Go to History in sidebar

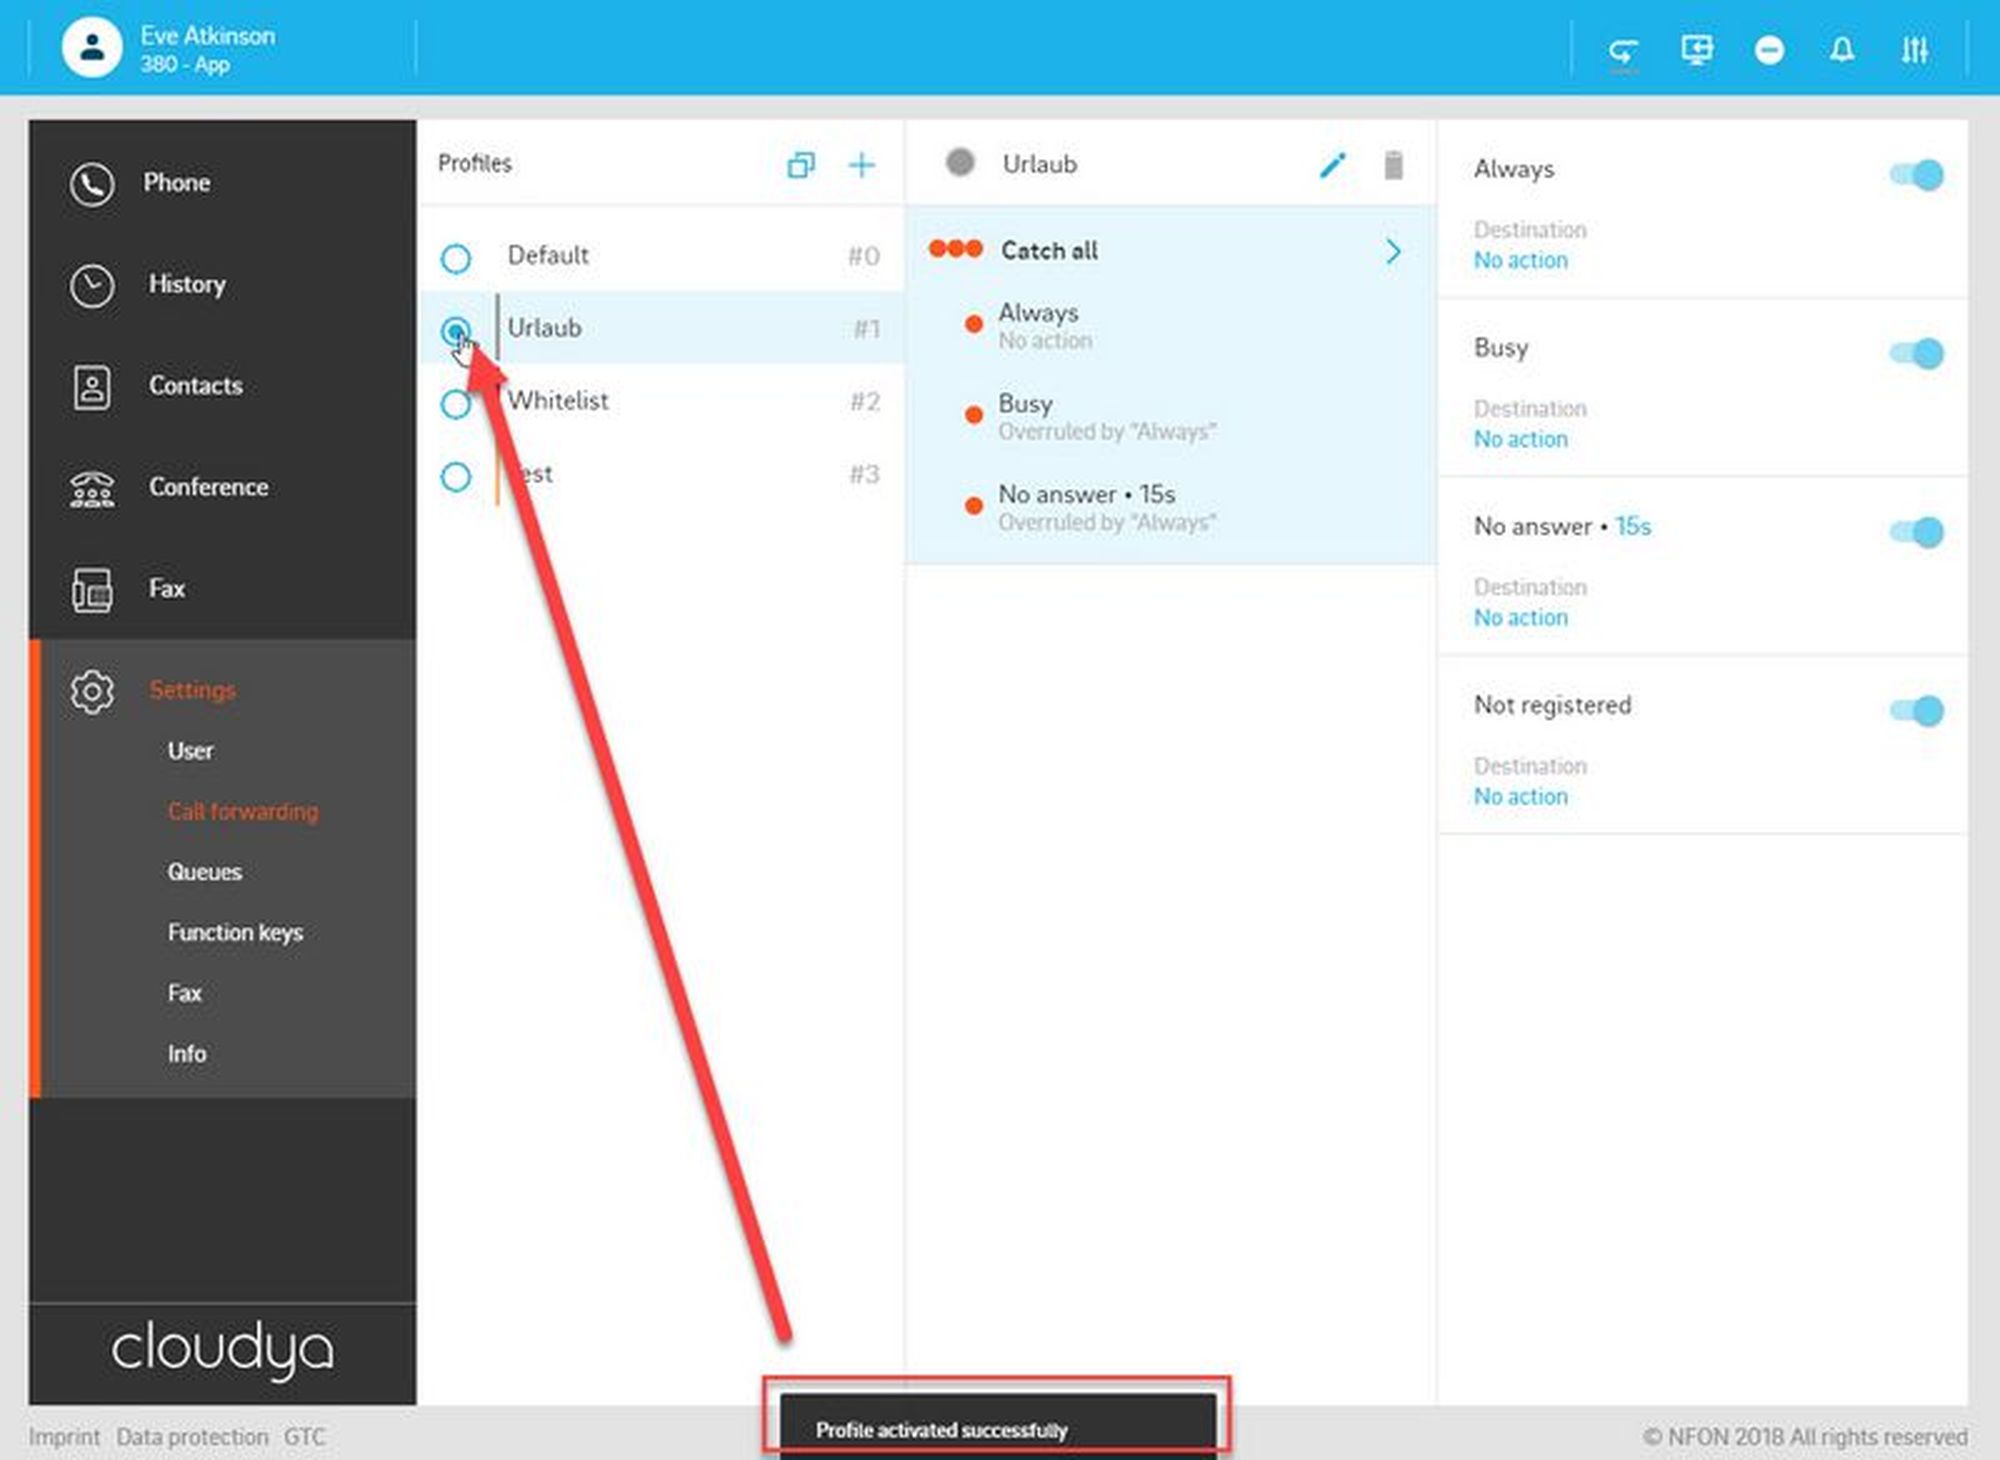(186, 284)
